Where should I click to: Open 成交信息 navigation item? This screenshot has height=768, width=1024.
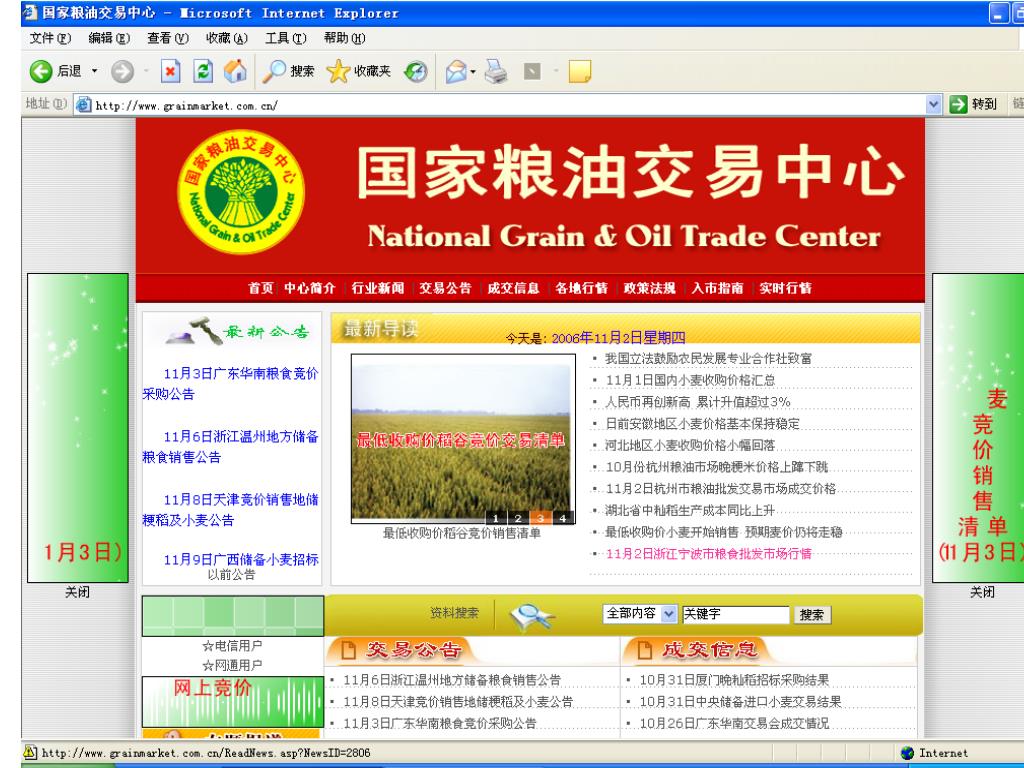(513, 288)
